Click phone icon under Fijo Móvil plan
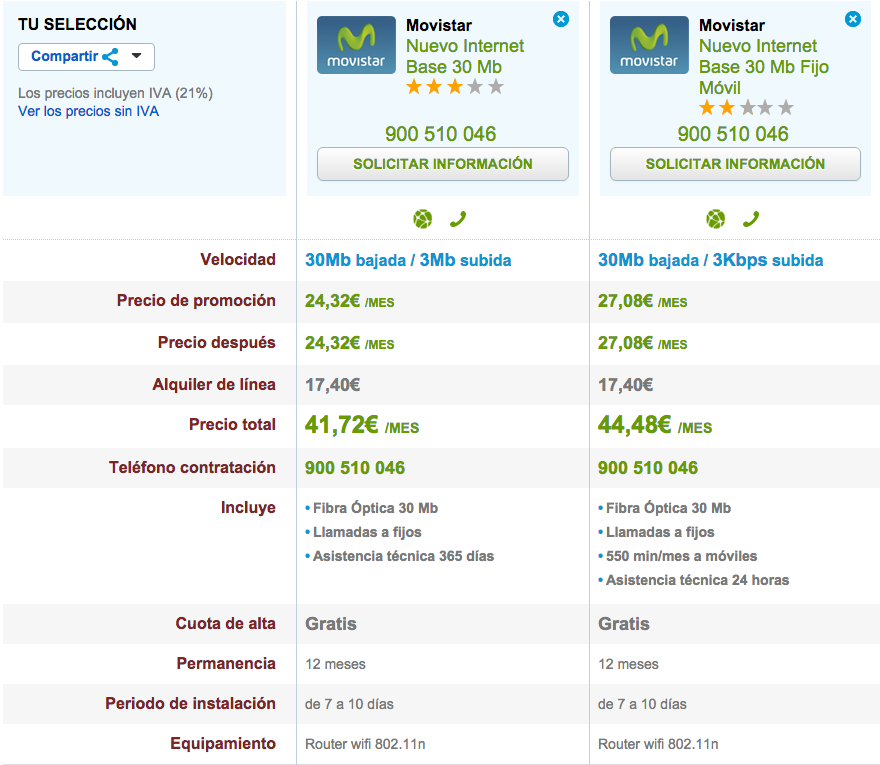880x765 pixels. coord(751,219)
